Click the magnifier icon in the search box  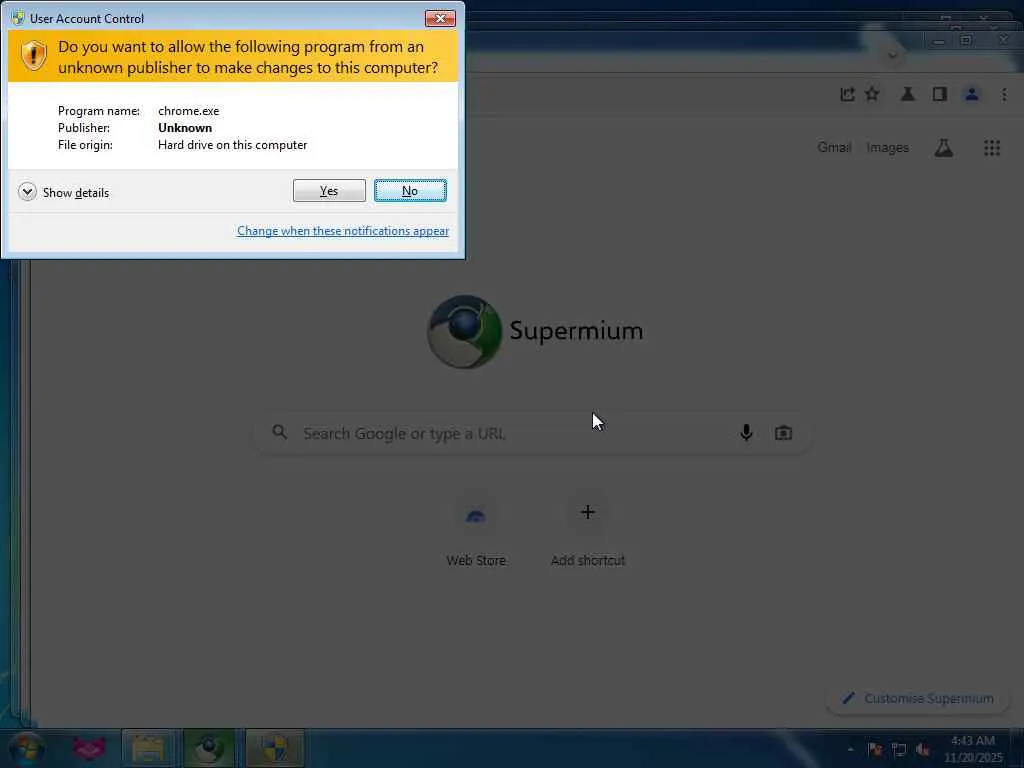point(280,432)
